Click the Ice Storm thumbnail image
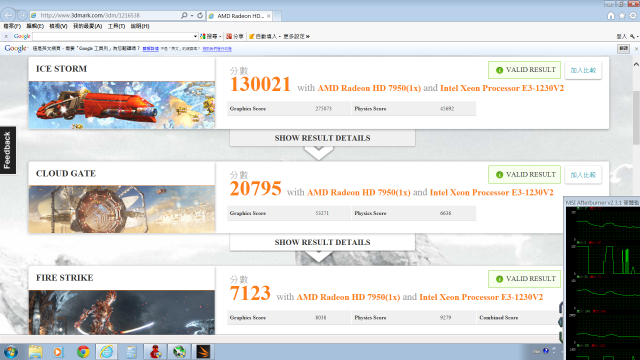 pyautogui.click(x=122, y=105)
